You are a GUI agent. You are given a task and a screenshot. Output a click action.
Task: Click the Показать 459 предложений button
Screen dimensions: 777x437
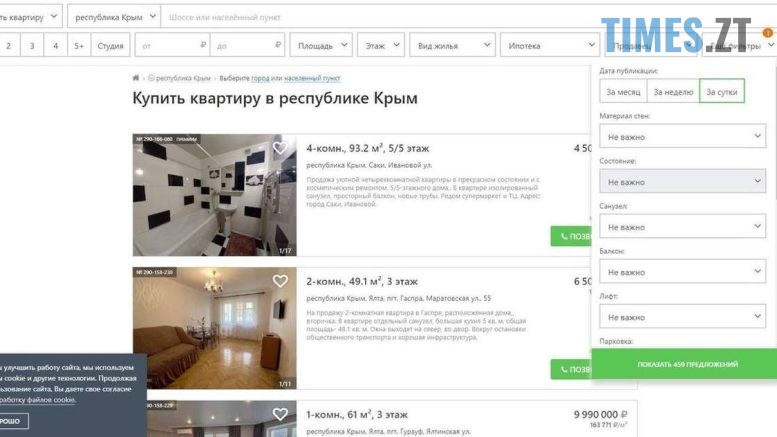pos(687,364)
